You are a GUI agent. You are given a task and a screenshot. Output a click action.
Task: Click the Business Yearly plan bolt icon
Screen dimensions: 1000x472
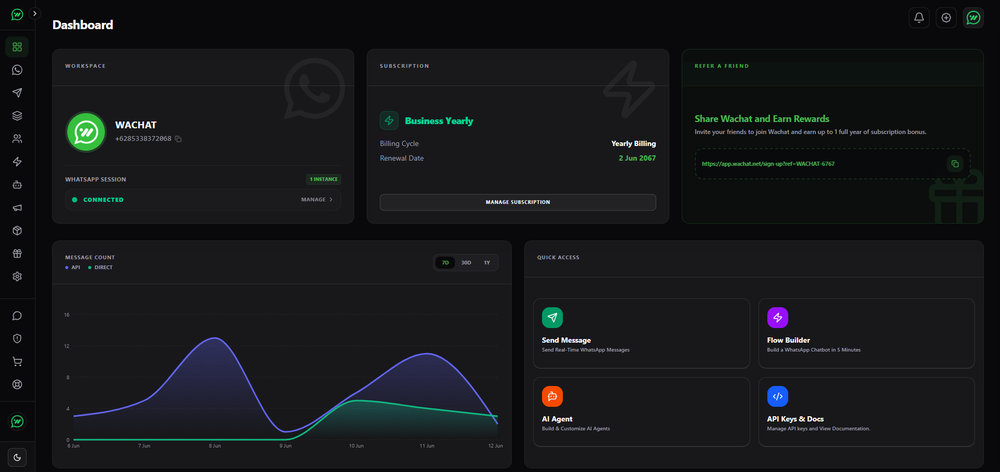(x=389, y=121)
